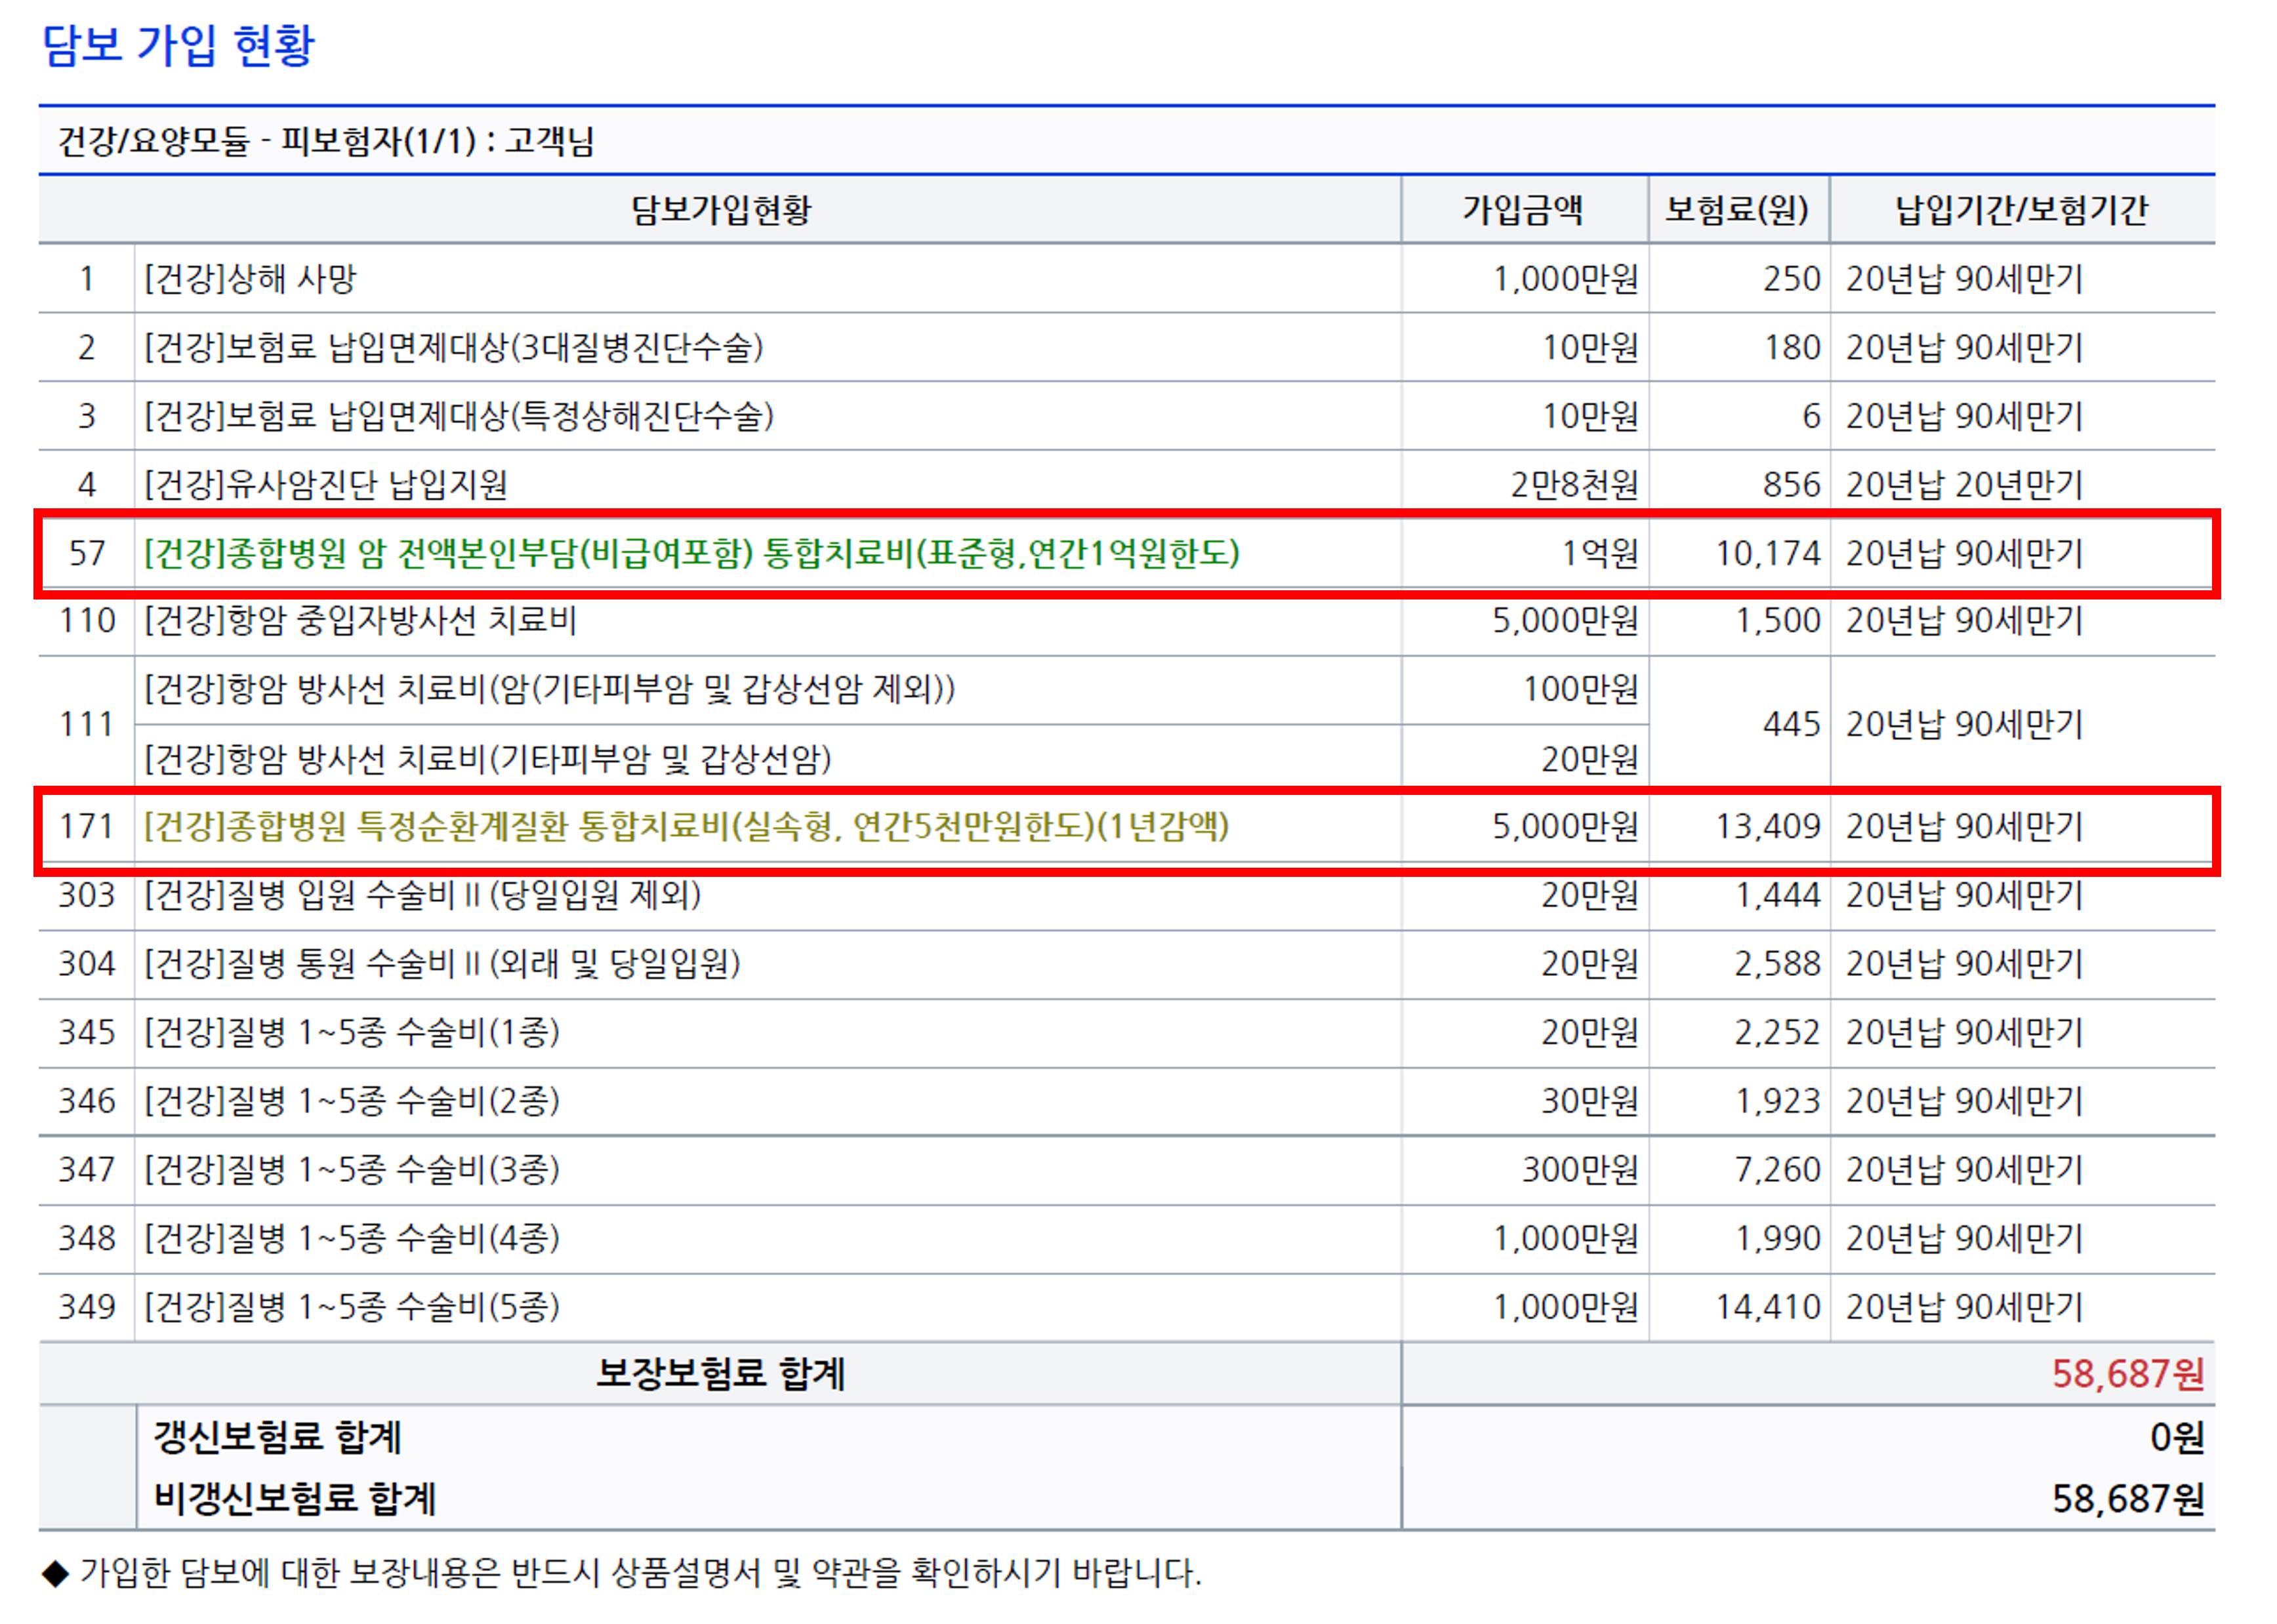Click '[건강]항암 방사선 치료비(기타피부암 및 갑상선암)'
The image size is (2277, 1624).
point(488,759)
